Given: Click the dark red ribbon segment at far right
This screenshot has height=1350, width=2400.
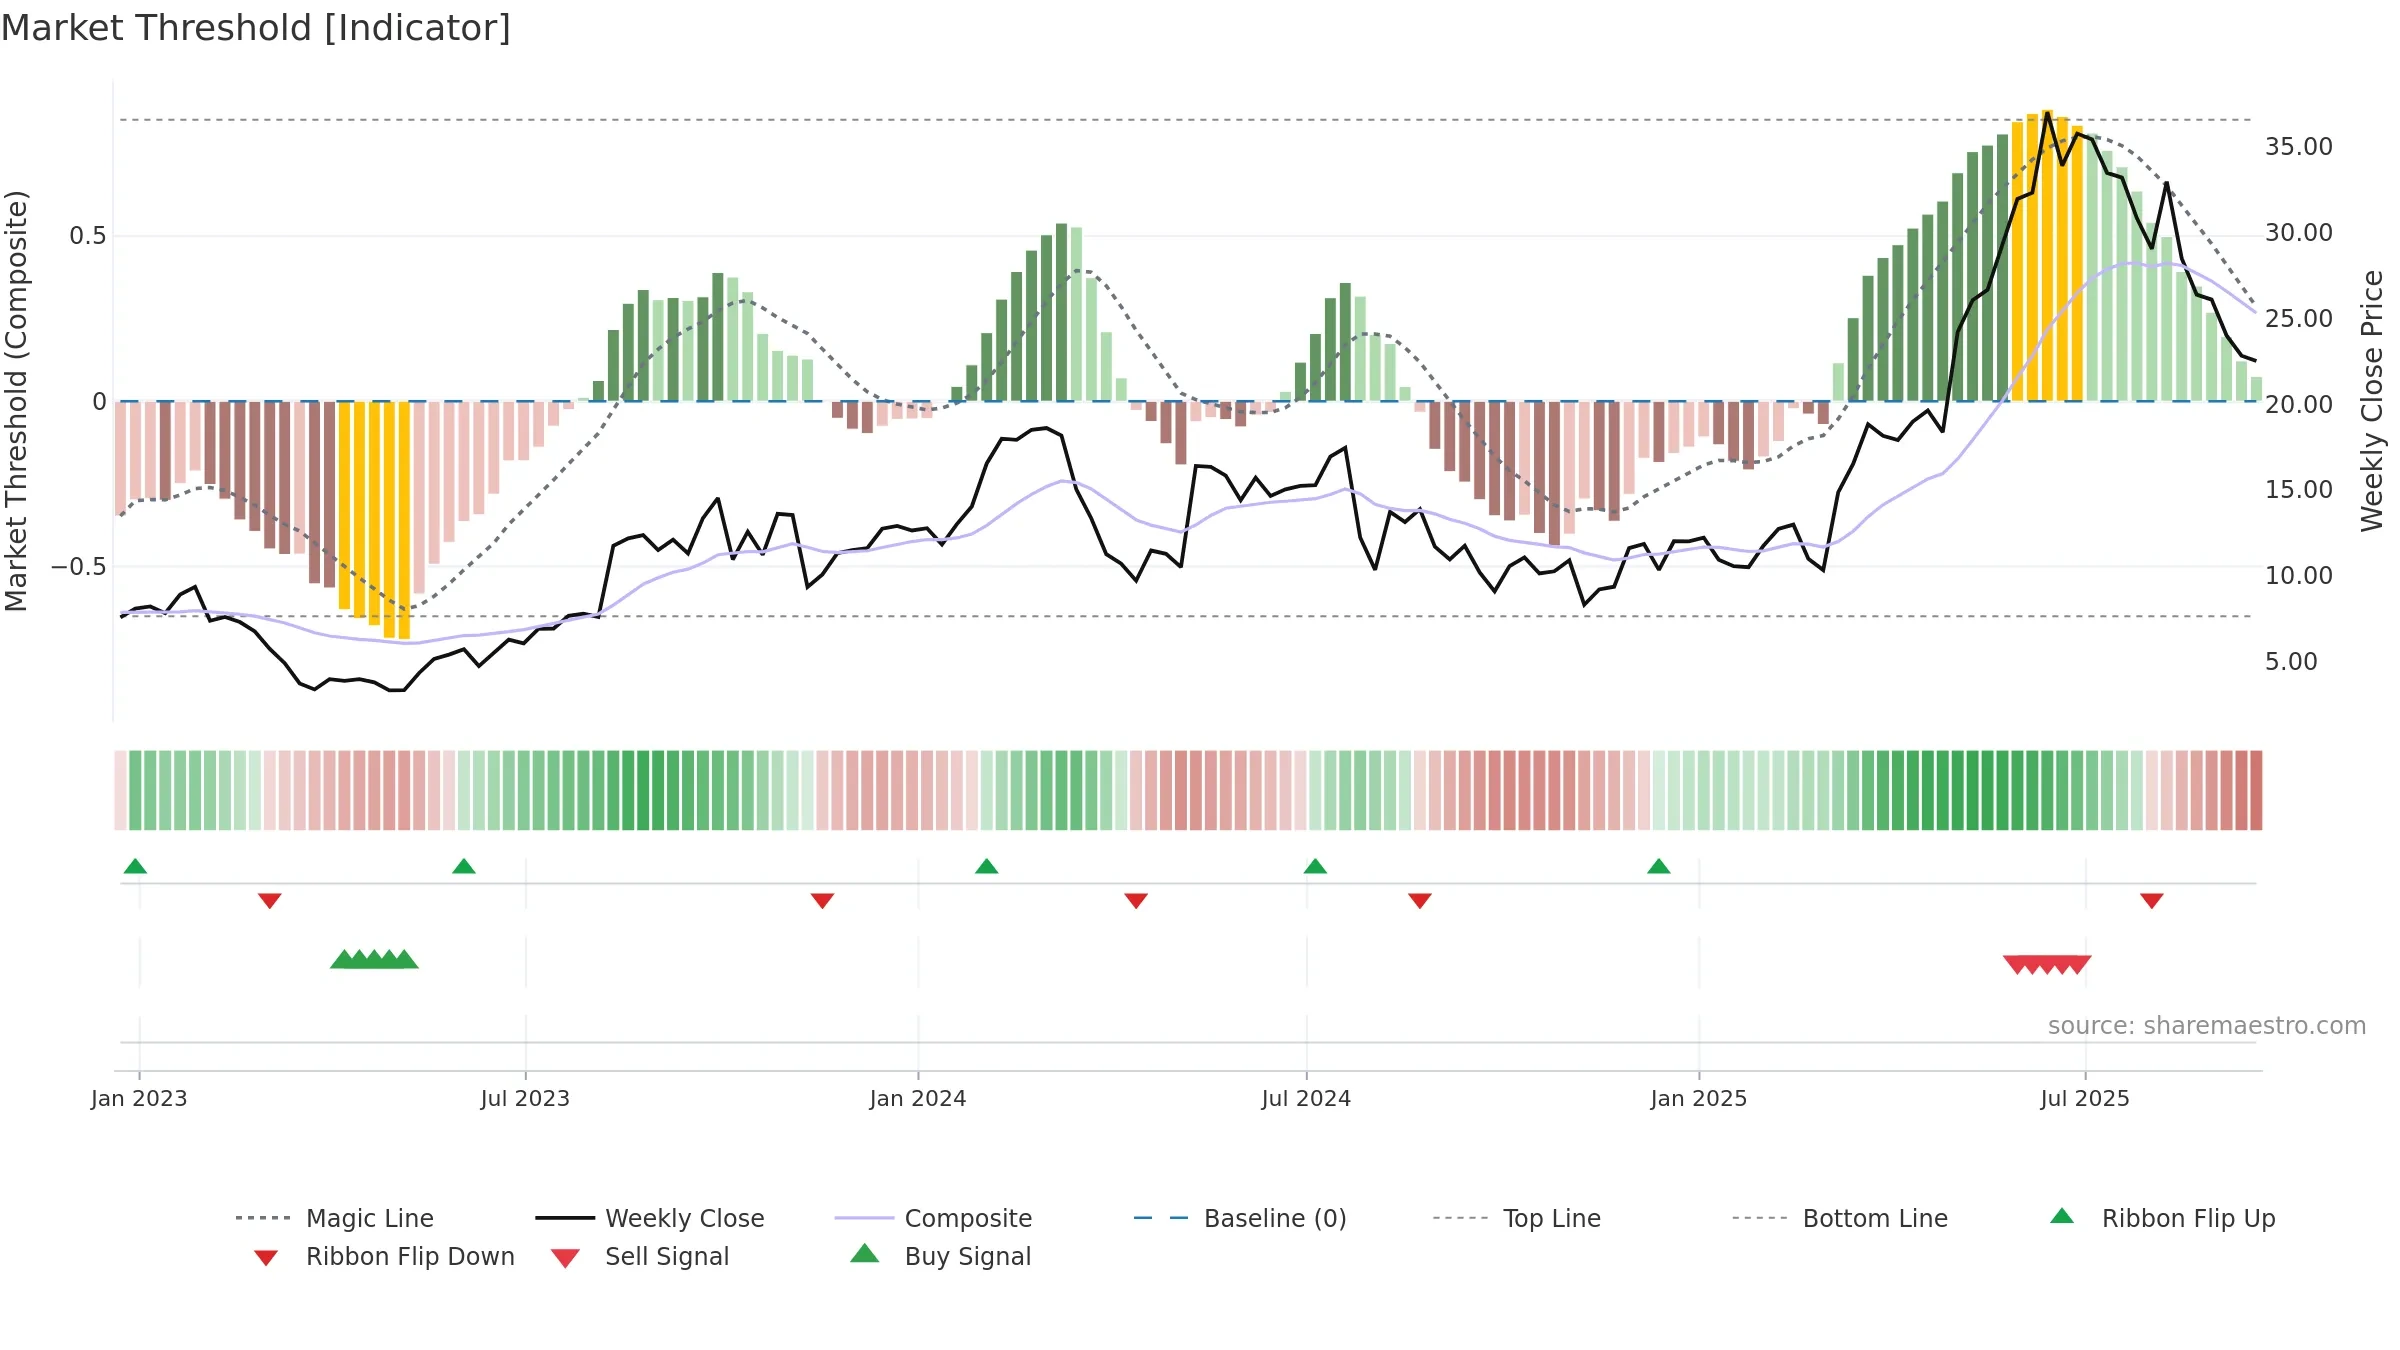Looking at the screenshot, I should 2256,790.
